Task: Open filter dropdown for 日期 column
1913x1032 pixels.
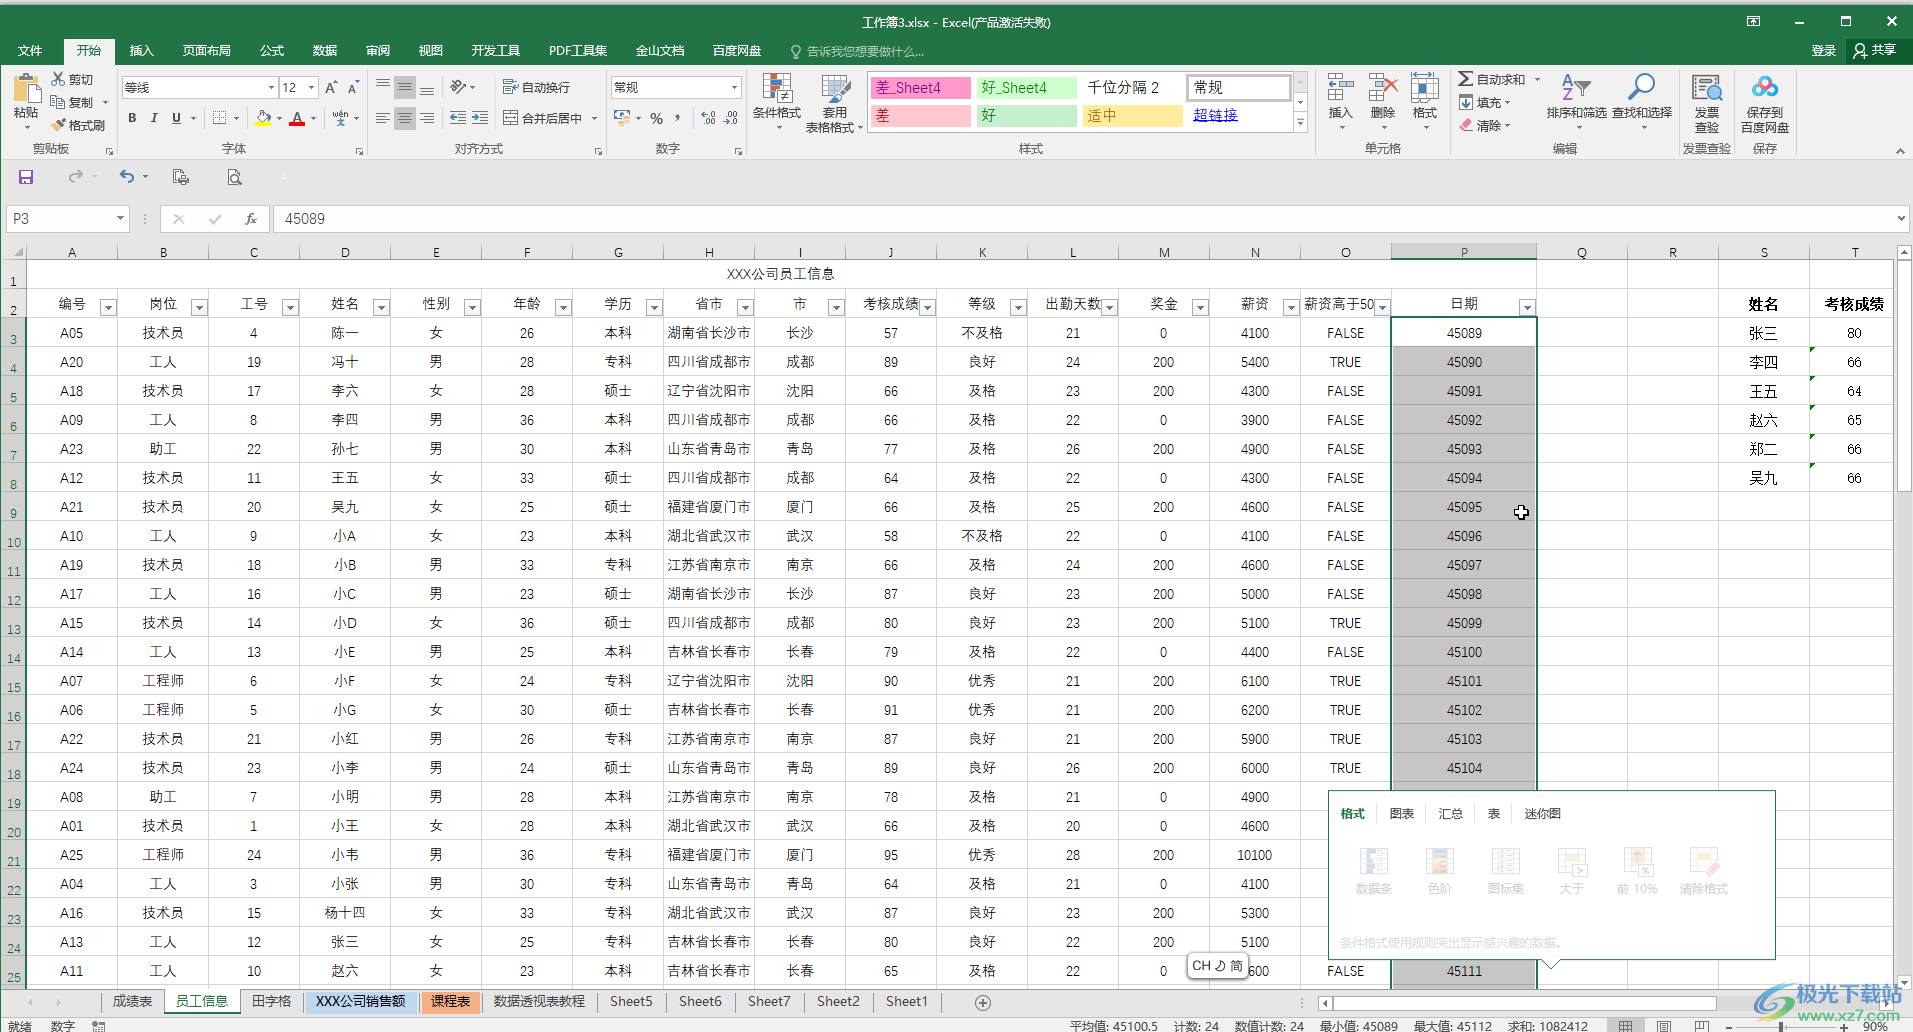Action: [1527, 307]
